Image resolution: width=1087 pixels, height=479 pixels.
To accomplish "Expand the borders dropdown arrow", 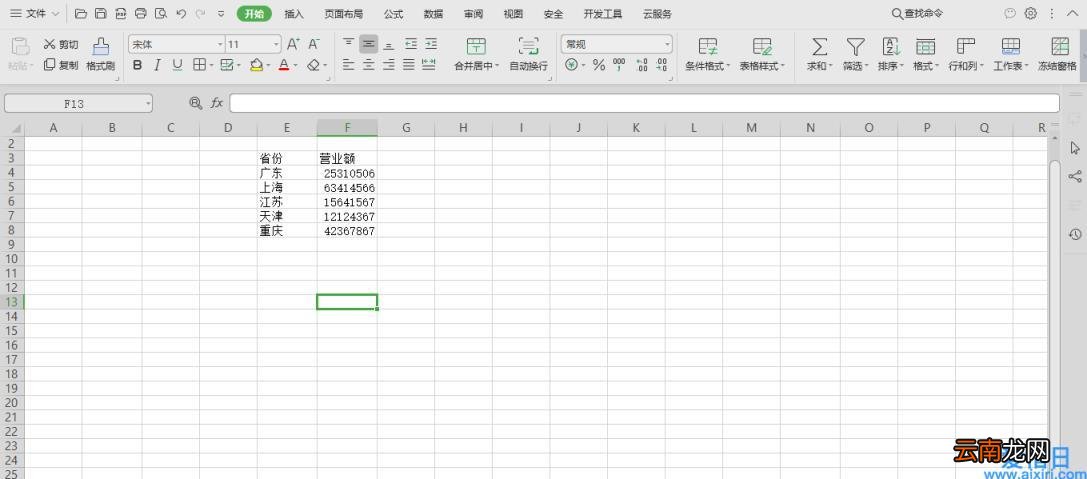I will pos(211,65).
